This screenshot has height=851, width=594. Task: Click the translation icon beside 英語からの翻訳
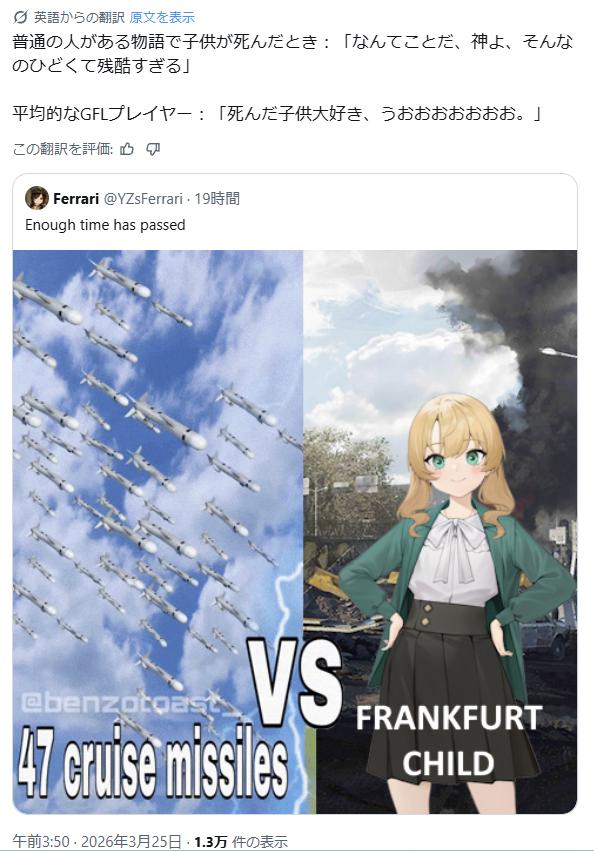point(20,17)
